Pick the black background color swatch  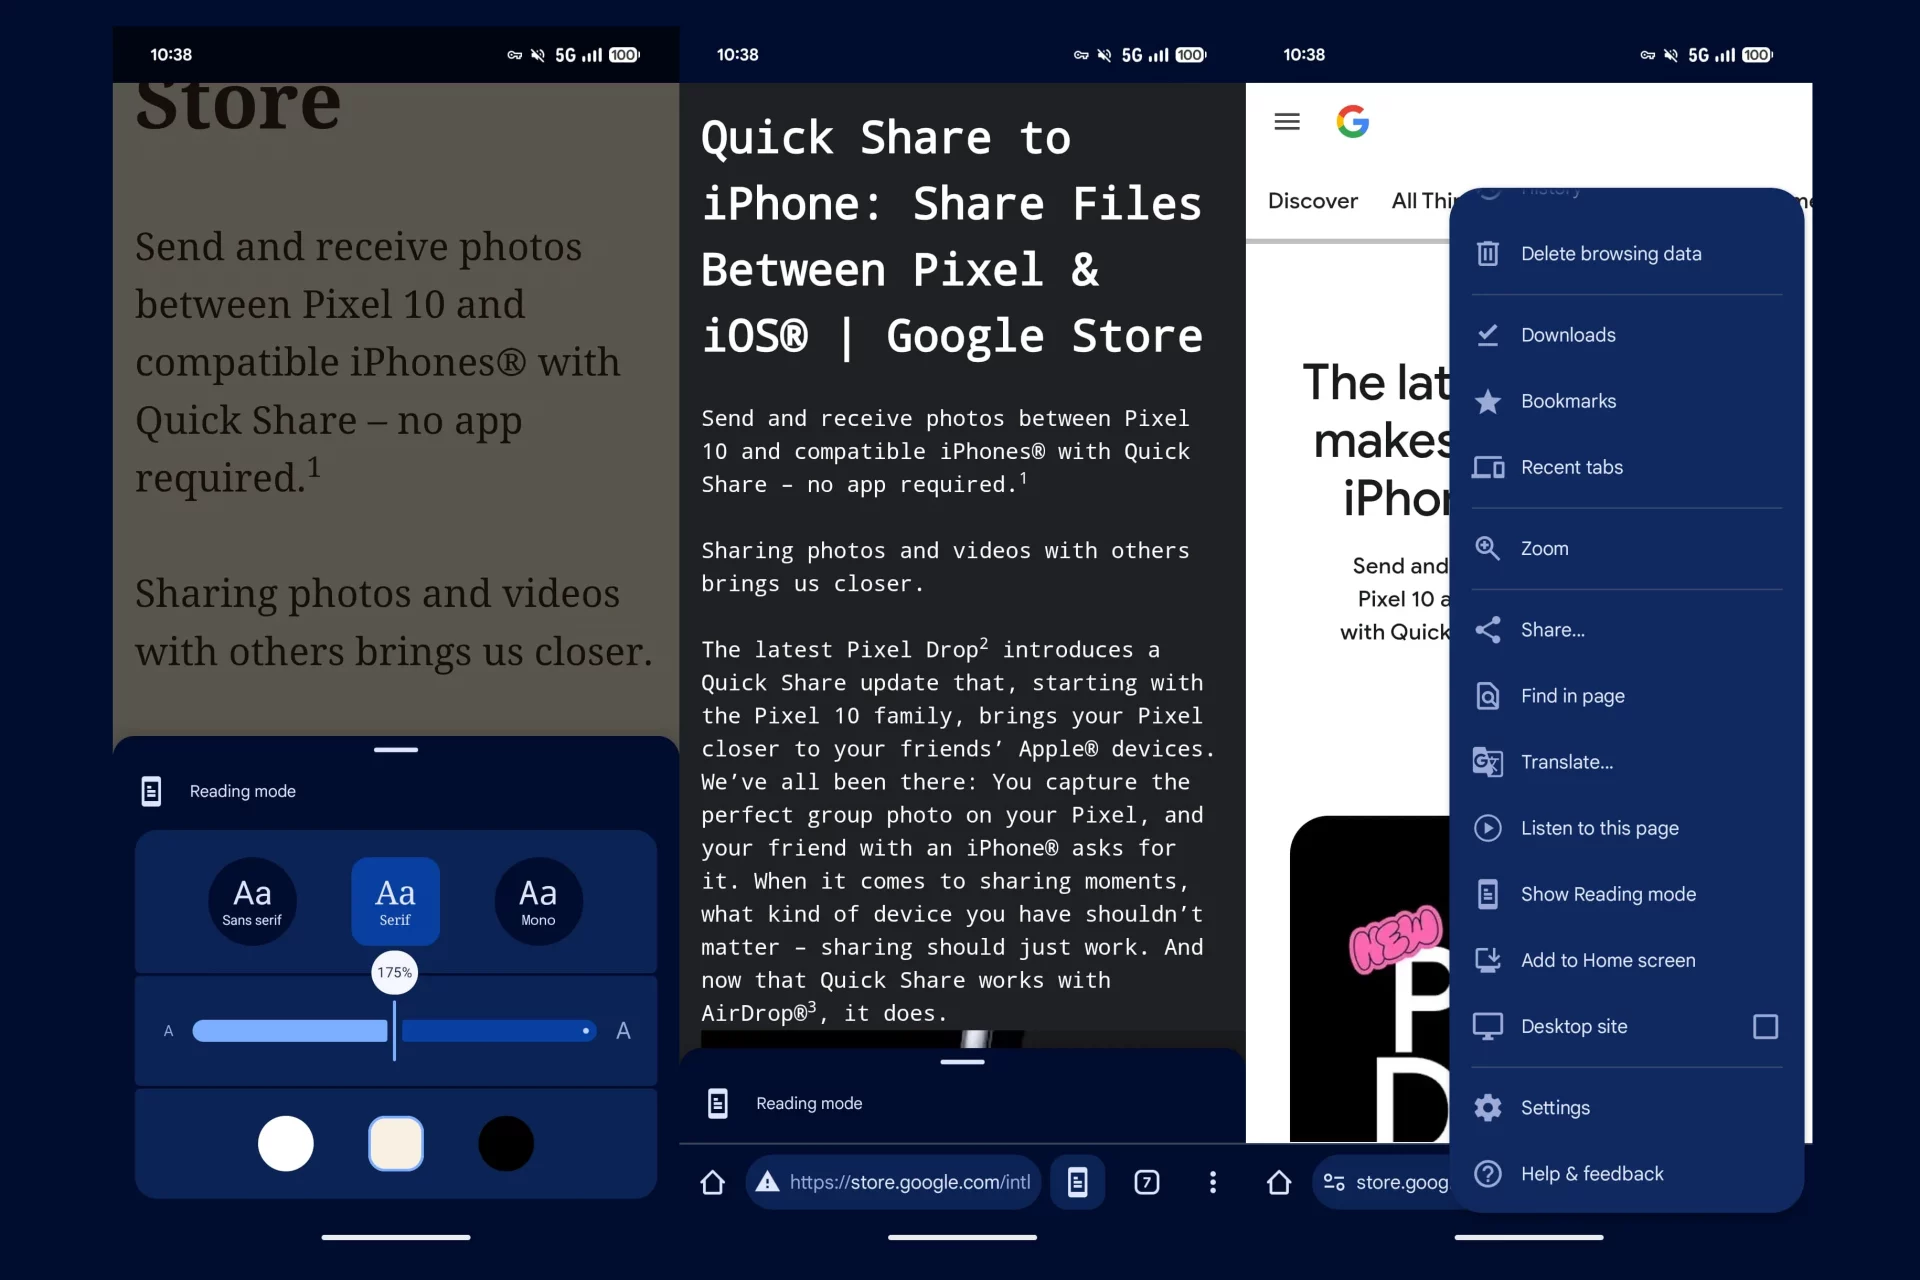pyautogui.click(x=506, y=1143)
